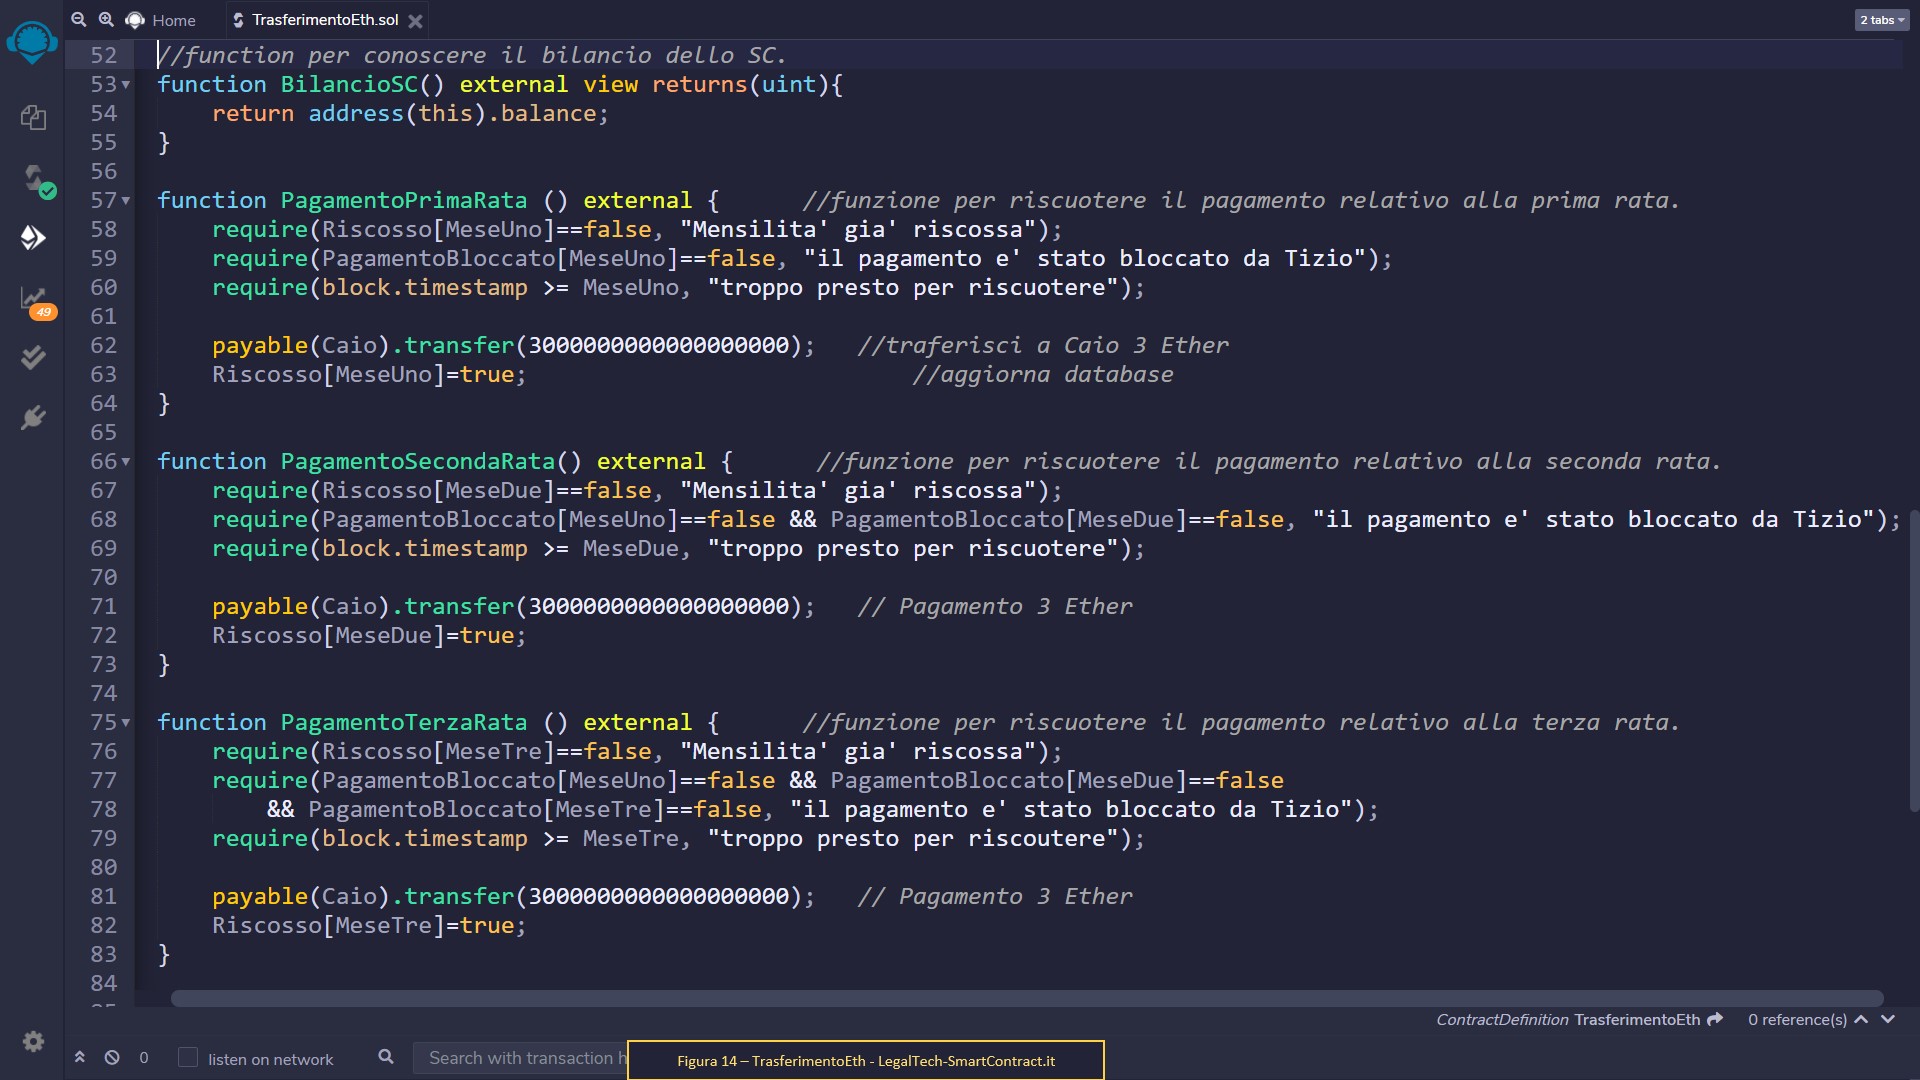Zoom out the editor font
This screenshot has width=1920, height=1080.
coord(79,19)
